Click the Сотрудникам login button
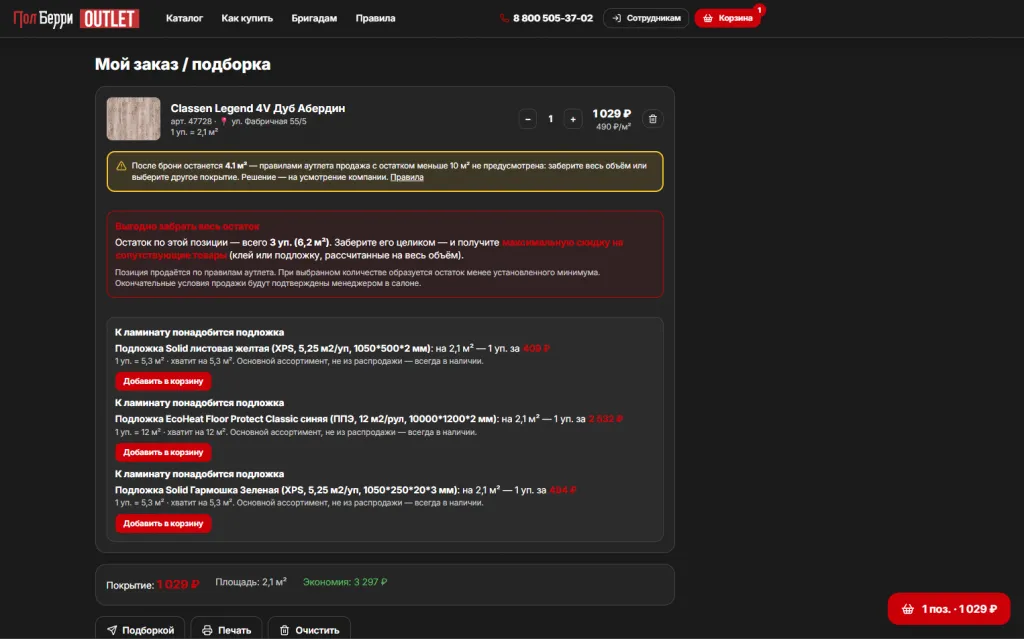The image size is (1024, 639). [646, 18]
